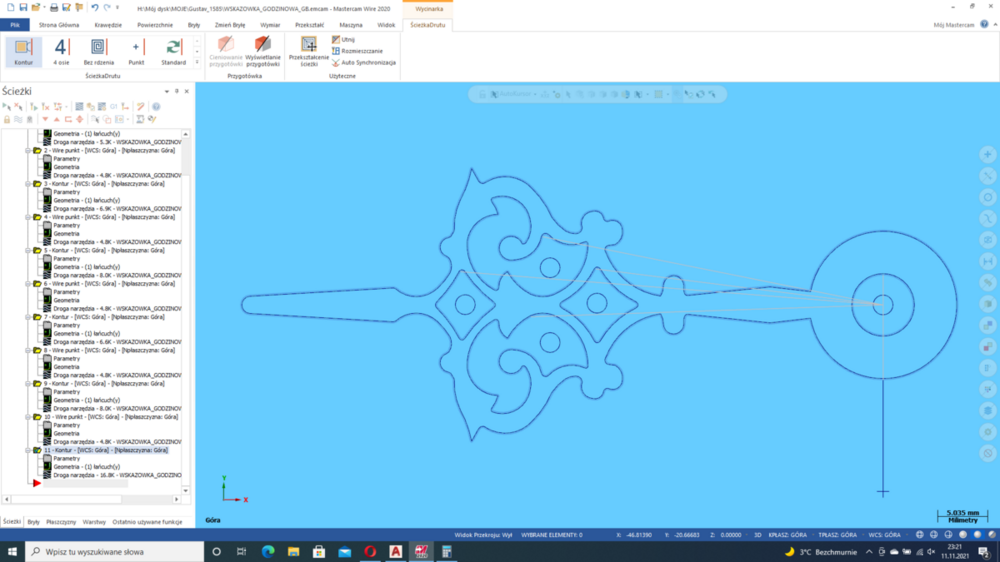Click zoom plus icon on right viewport bar
Viewport: 1000px width, 562px height.
(988, 154)
